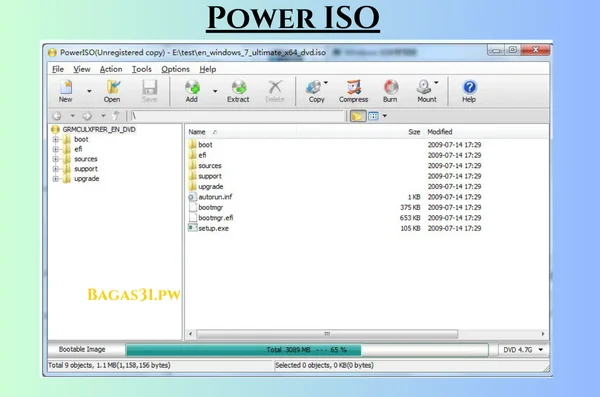Select autorun.inf in file list

[215, 197]
